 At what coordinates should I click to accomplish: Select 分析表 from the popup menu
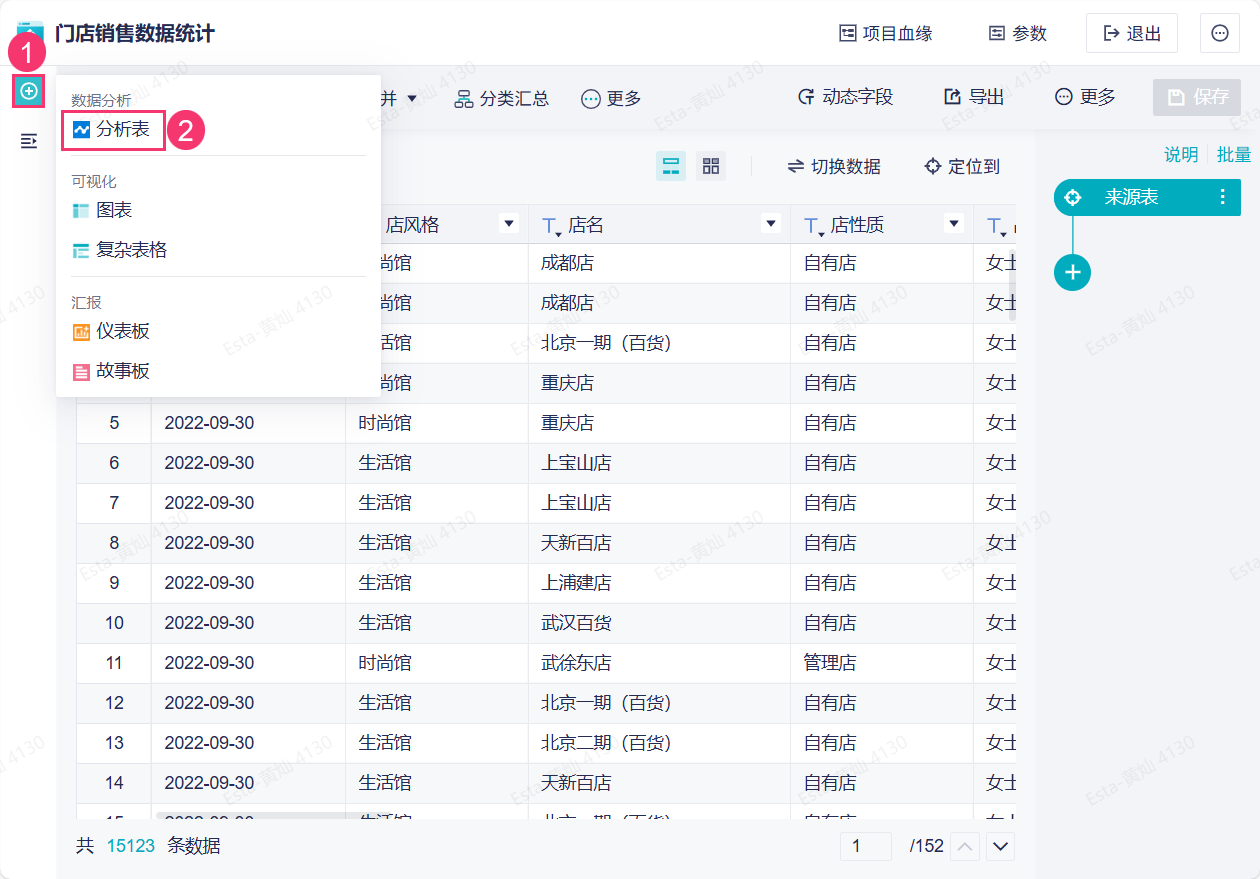(112, 130)
